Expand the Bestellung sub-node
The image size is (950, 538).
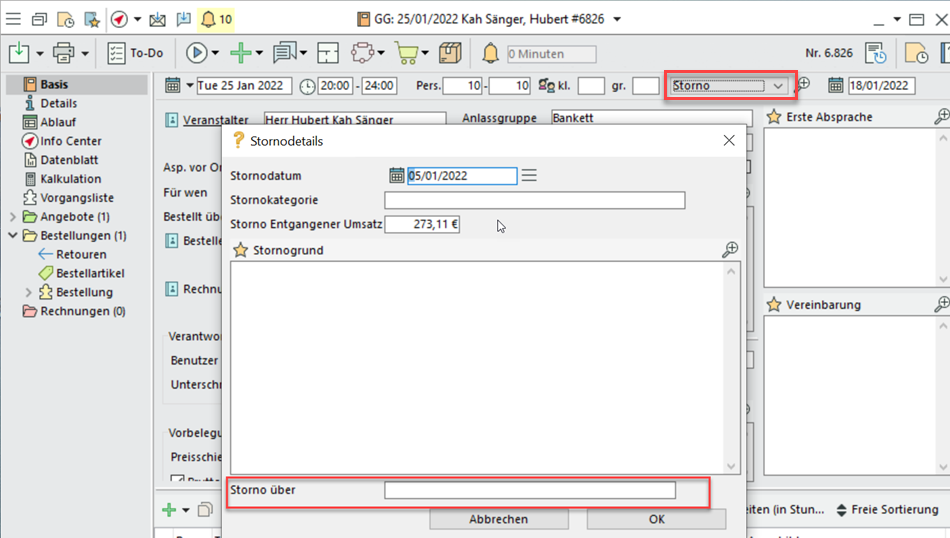(28, 293)
